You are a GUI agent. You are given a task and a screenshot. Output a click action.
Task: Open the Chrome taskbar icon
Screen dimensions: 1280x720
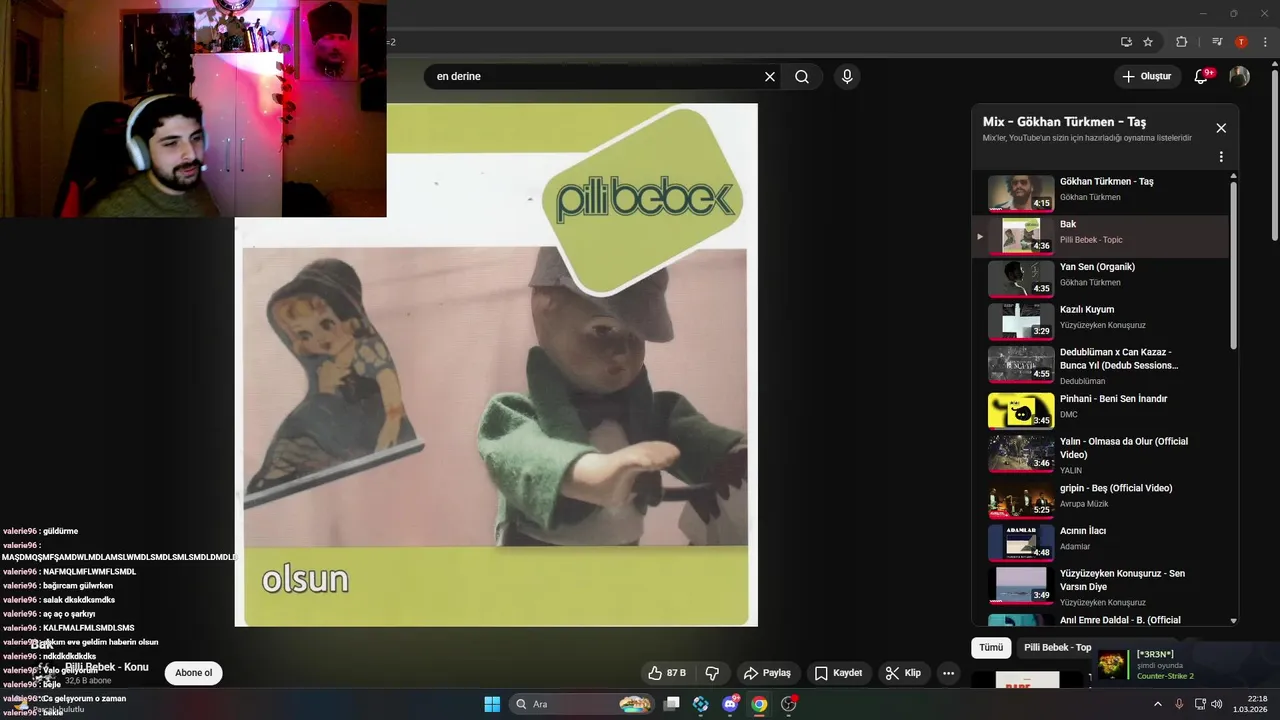[759, 704]
